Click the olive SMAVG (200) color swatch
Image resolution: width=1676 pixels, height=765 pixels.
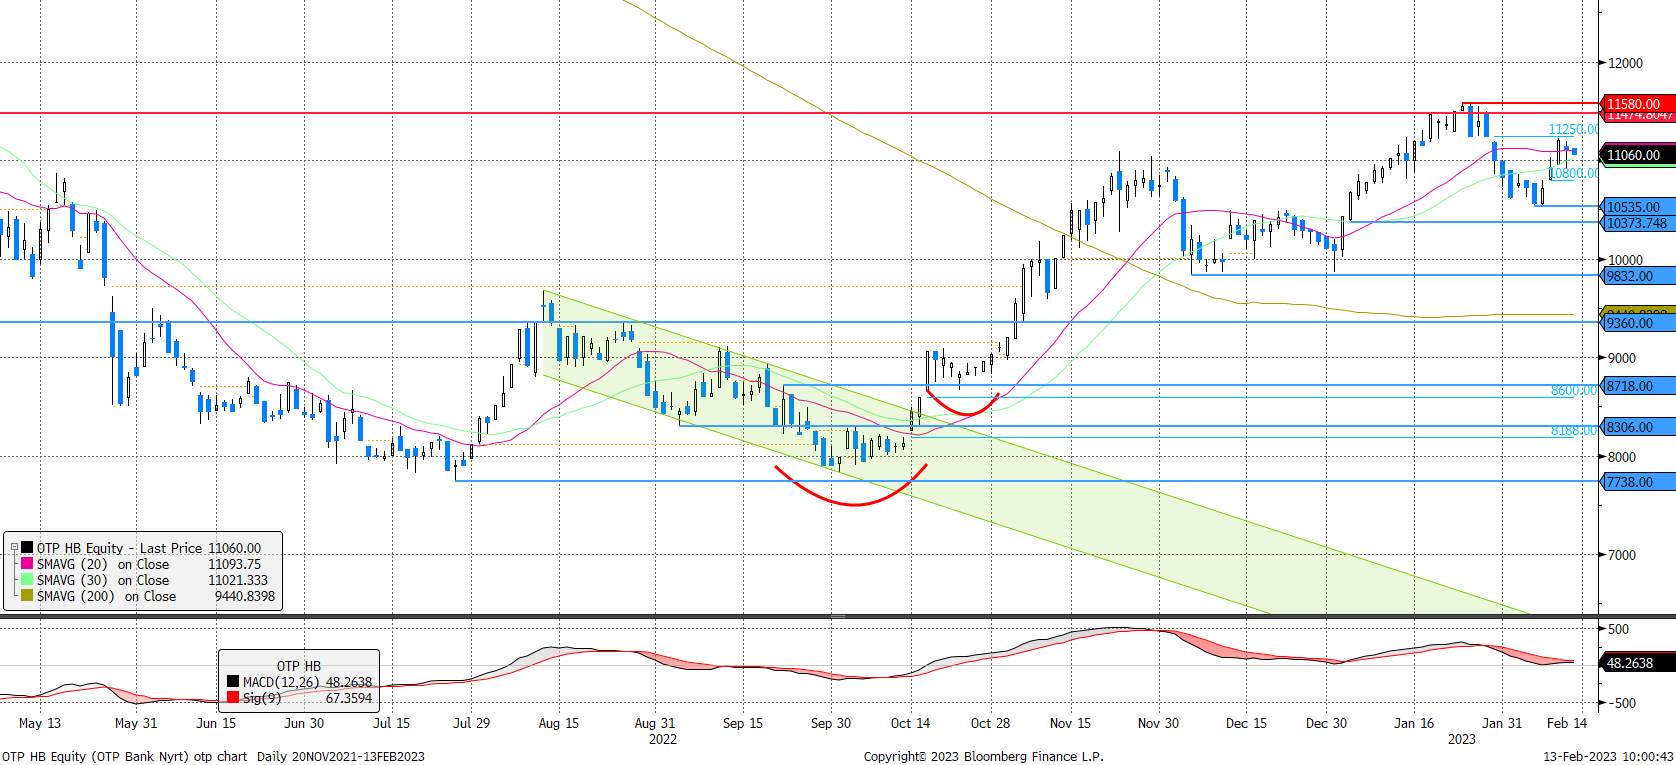(x=27, y=596)
